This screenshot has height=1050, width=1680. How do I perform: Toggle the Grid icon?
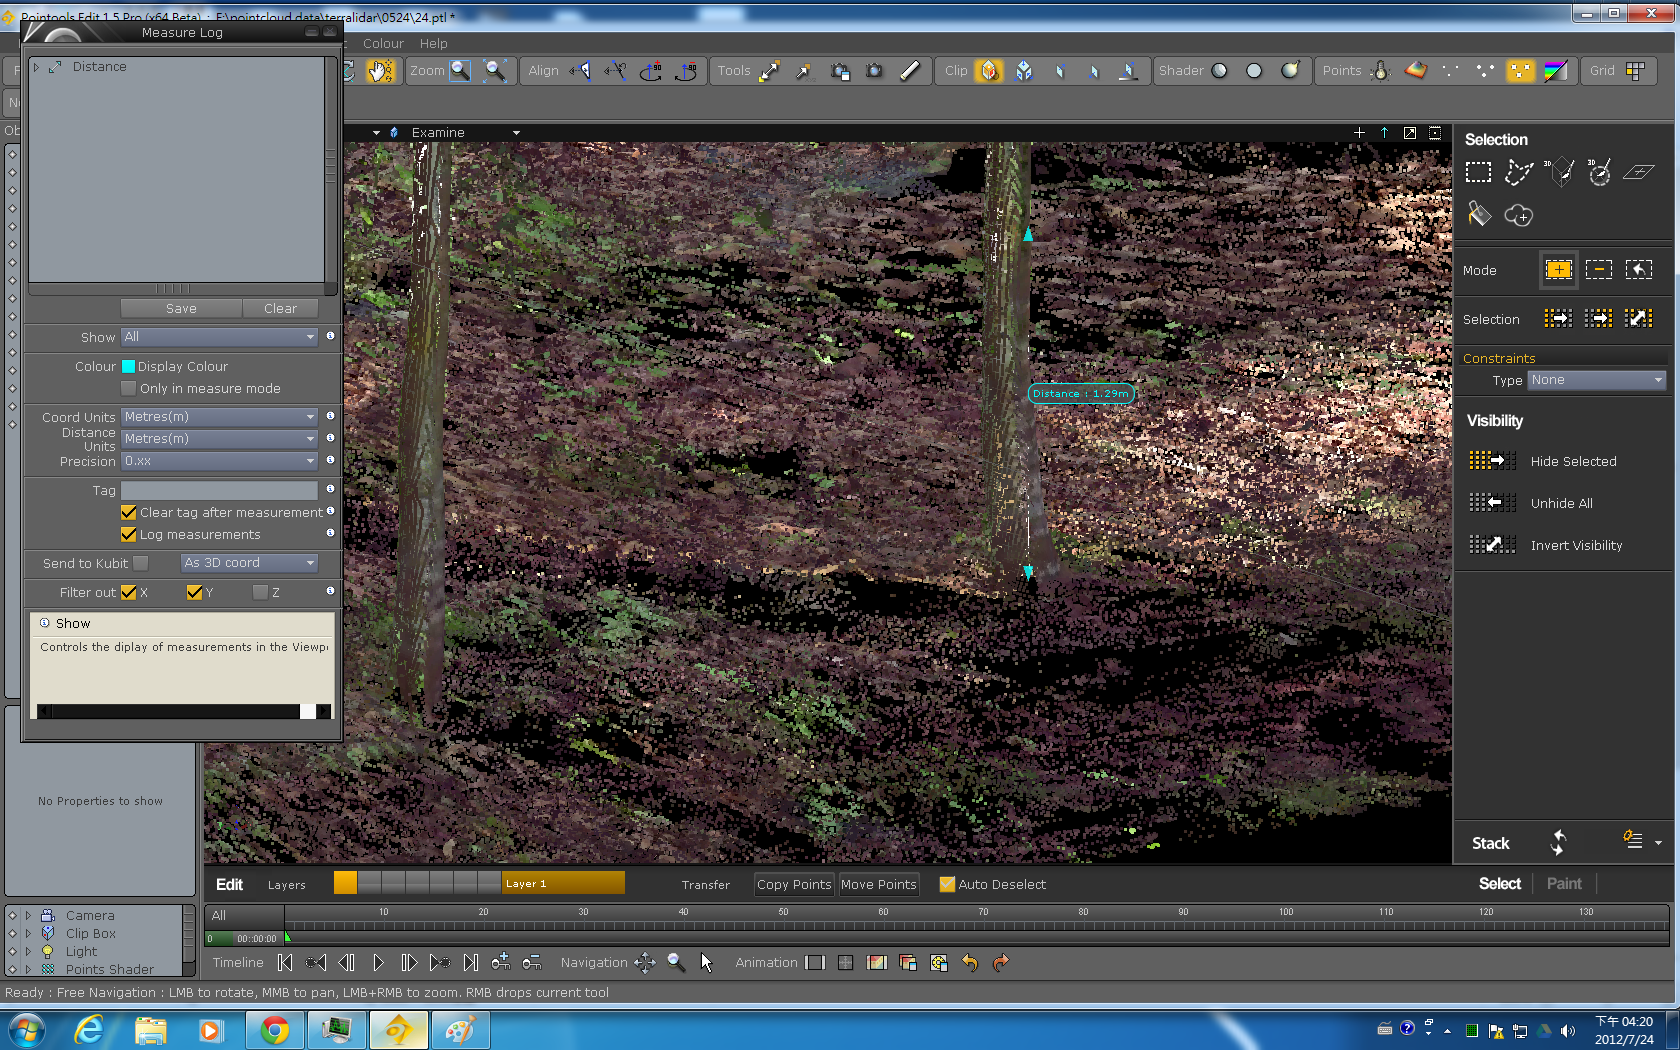[x=1636, y=71]
